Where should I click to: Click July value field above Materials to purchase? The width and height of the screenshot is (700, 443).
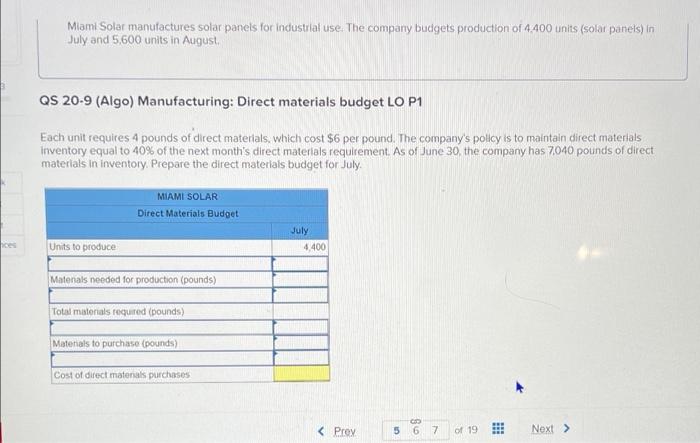pyautogui.click(x=301, y=327)
